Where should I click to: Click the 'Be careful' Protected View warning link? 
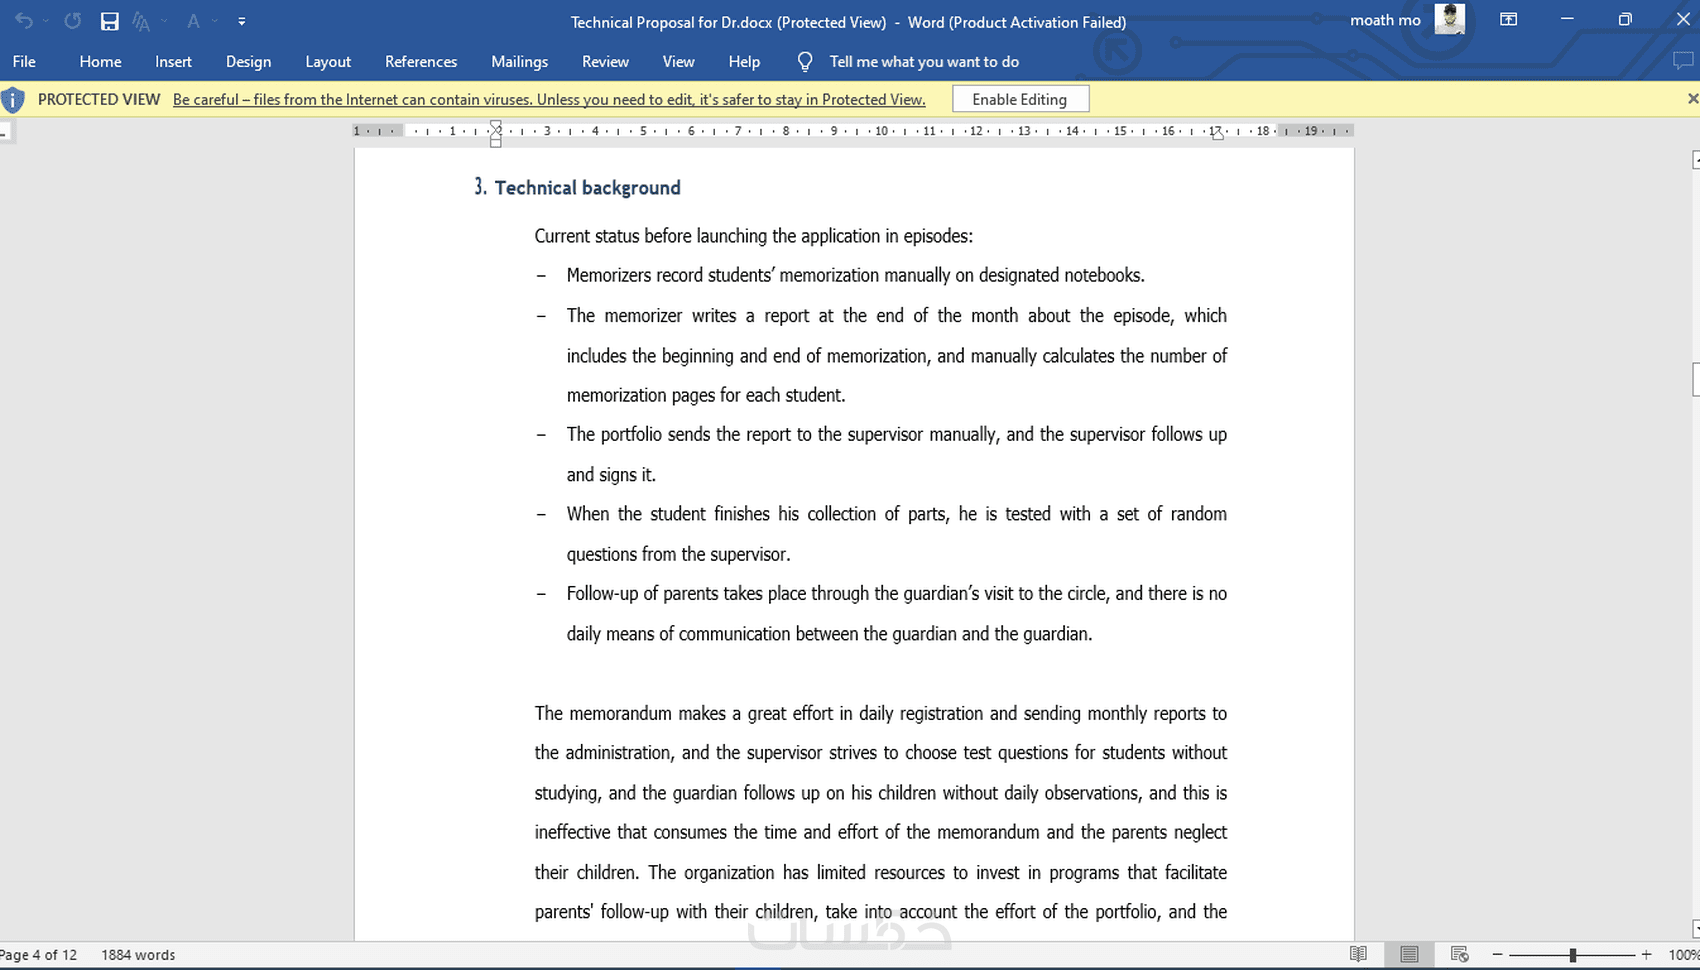tap(549, 99)
